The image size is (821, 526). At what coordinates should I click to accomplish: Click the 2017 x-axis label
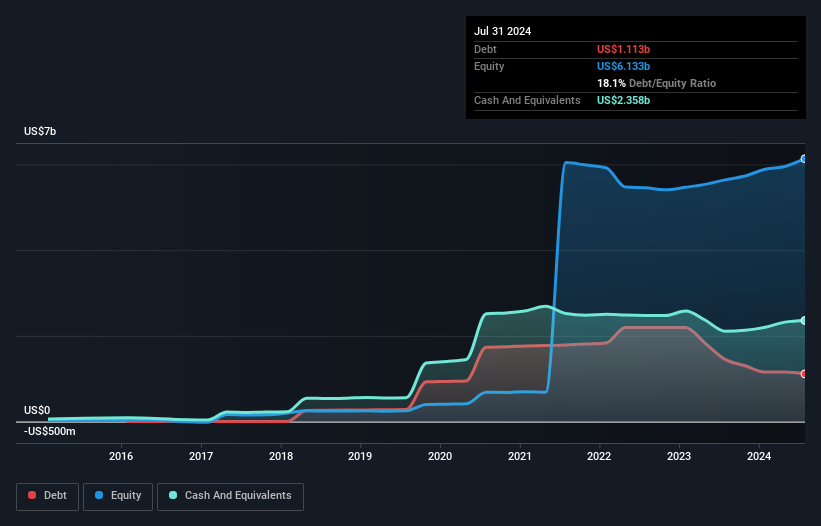click(201, 456)
